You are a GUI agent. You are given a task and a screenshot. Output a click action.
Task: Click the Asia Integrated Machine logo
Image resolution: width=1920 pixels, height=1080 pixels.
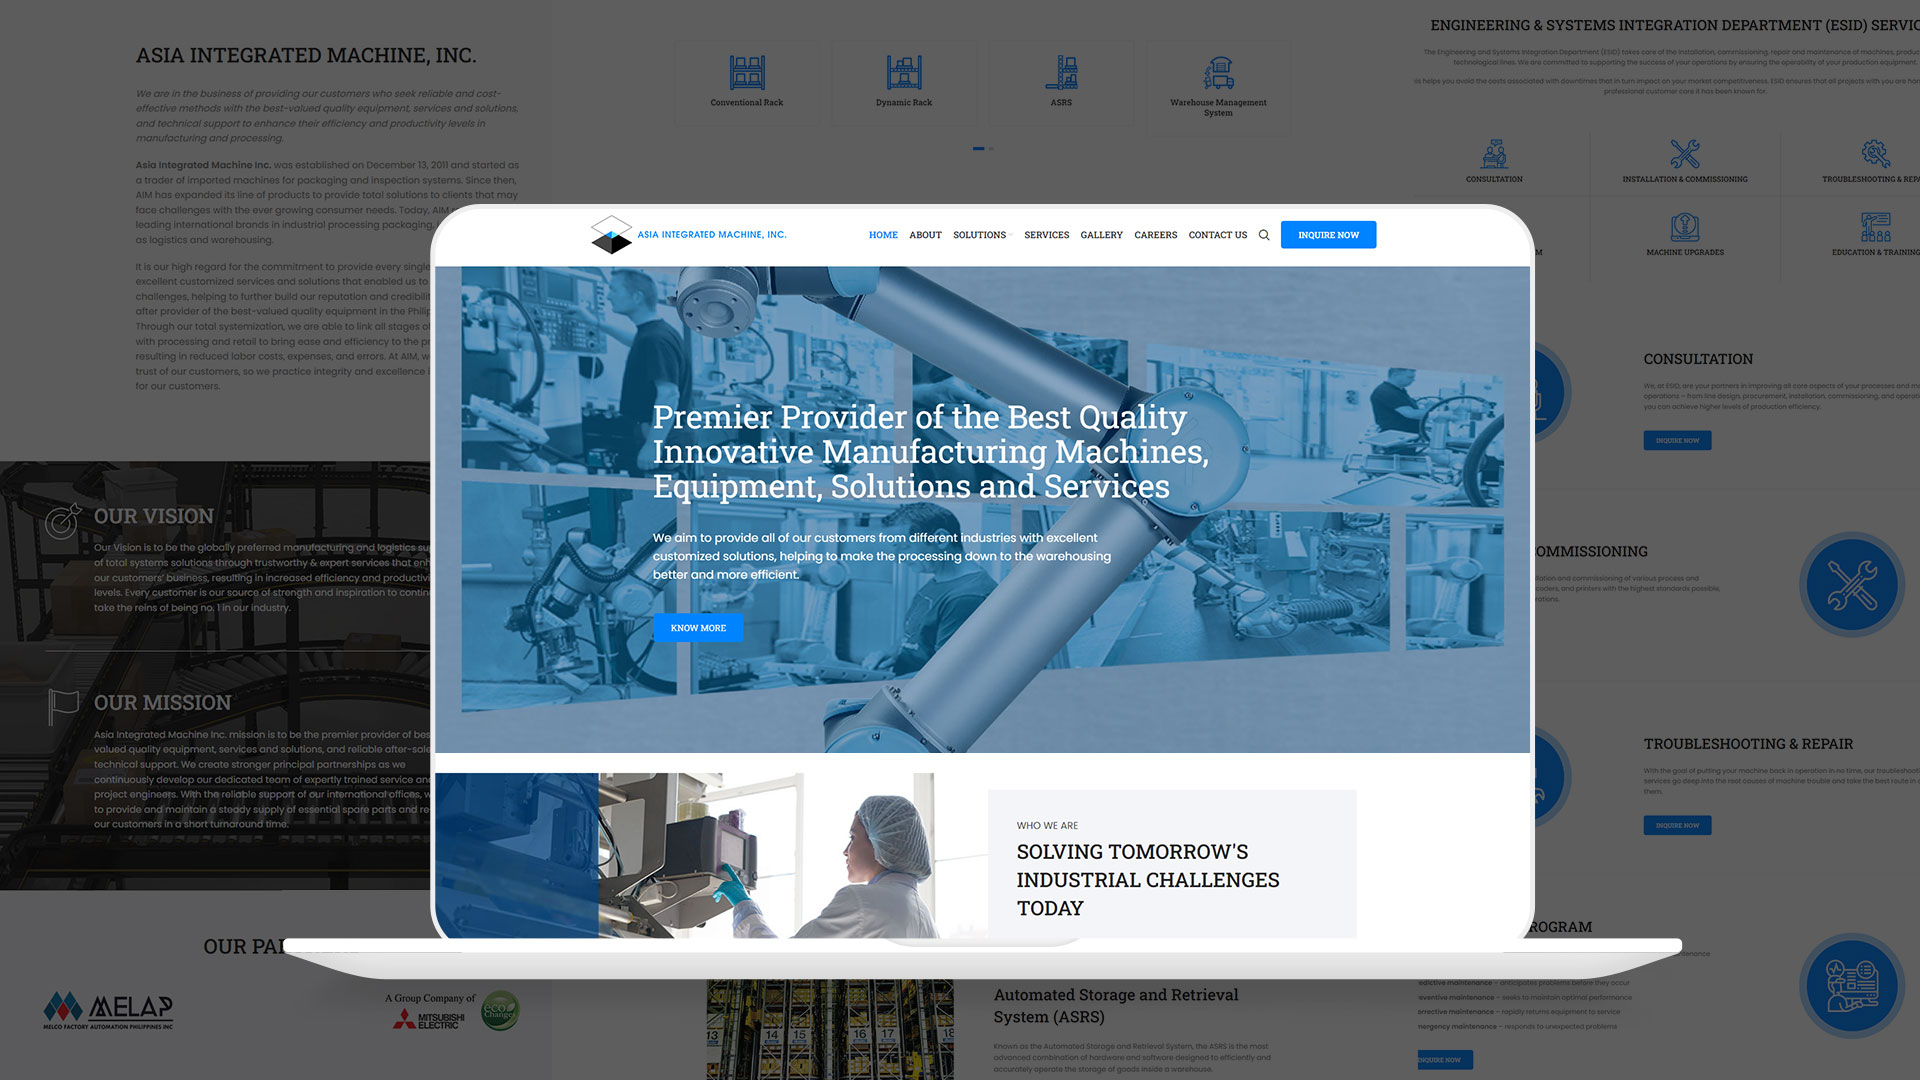tap(688, 235)
